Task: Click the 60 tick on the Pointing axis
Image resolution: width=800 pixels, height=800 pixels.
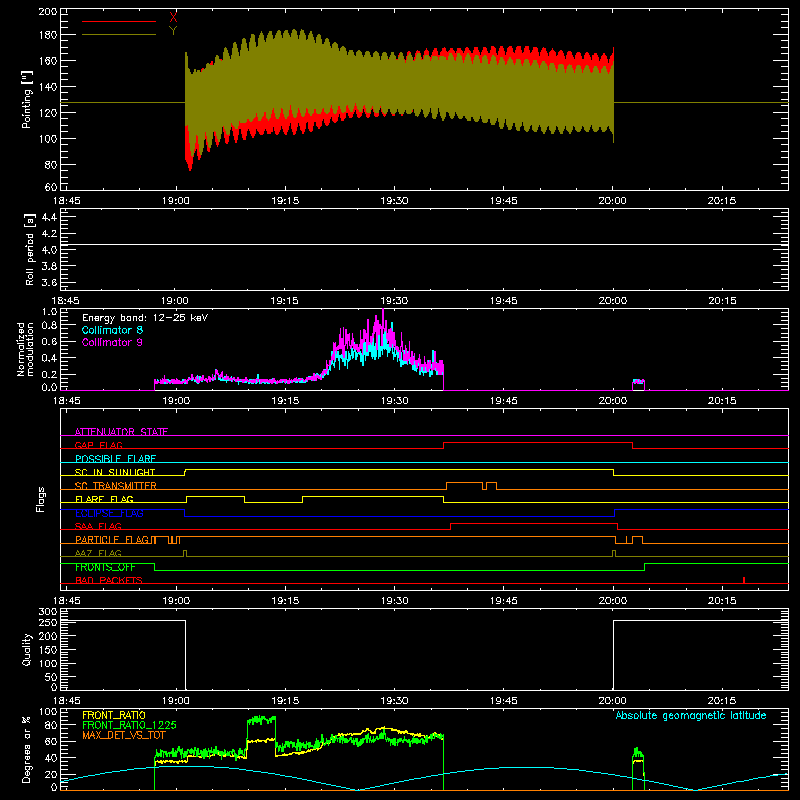Action: coord(51,187)
